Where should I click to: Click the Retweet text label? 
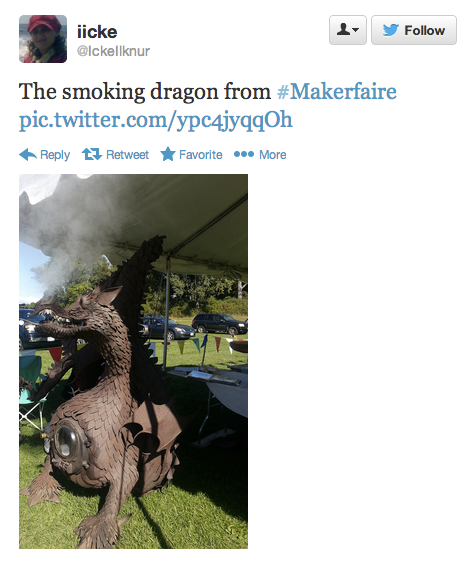click(x=127, y=155)
